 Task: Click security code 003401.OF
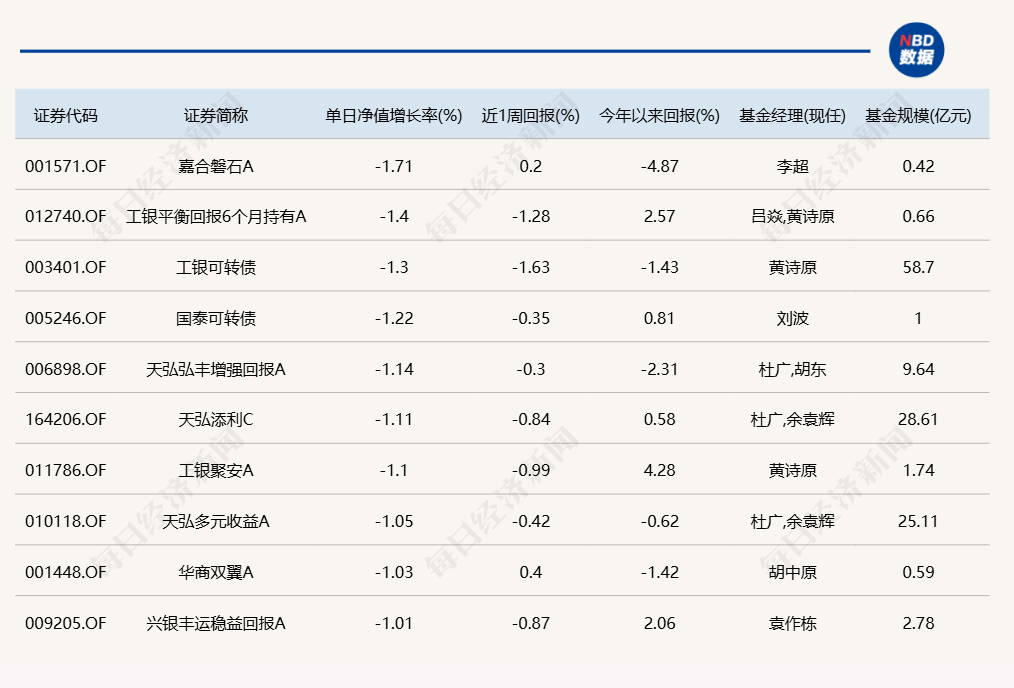[65, 267]
